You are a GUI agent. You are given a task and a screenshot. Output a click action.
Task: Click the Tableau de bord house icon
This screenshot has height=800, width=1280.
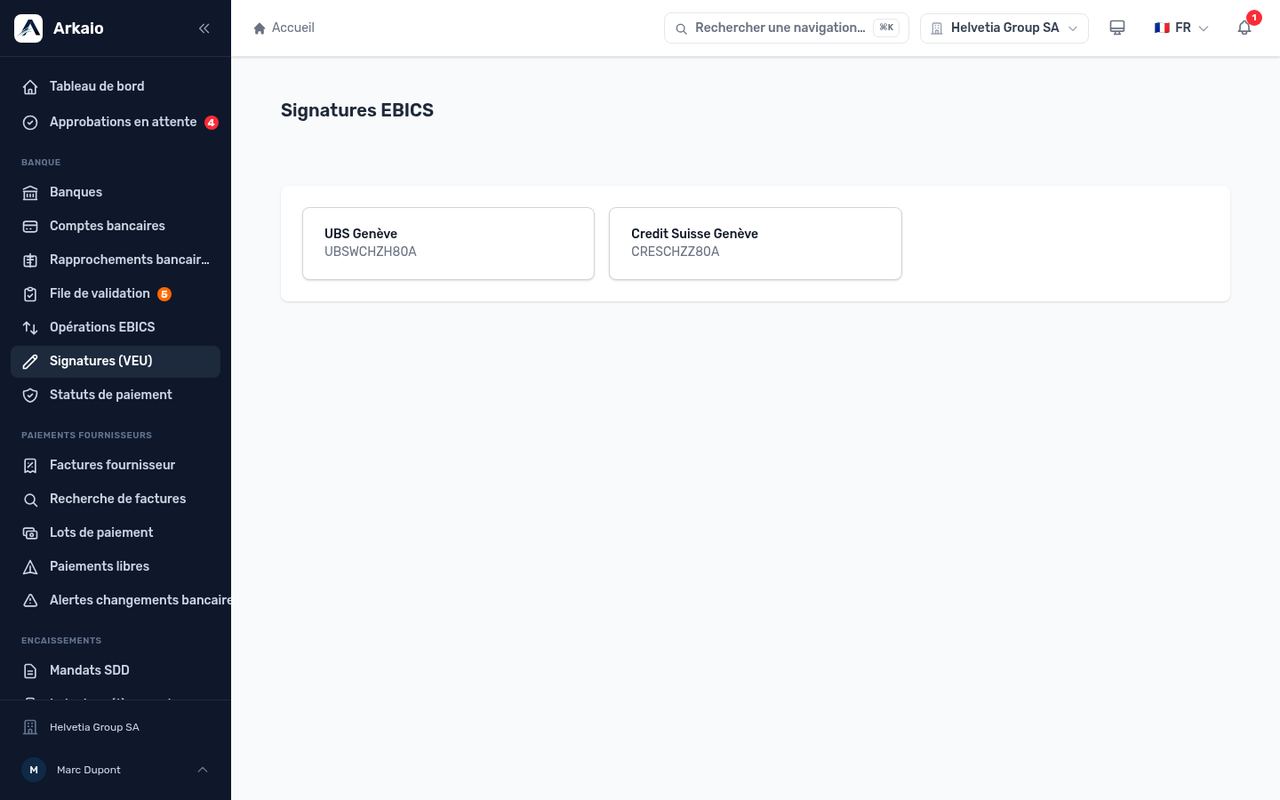click(30, 87)
